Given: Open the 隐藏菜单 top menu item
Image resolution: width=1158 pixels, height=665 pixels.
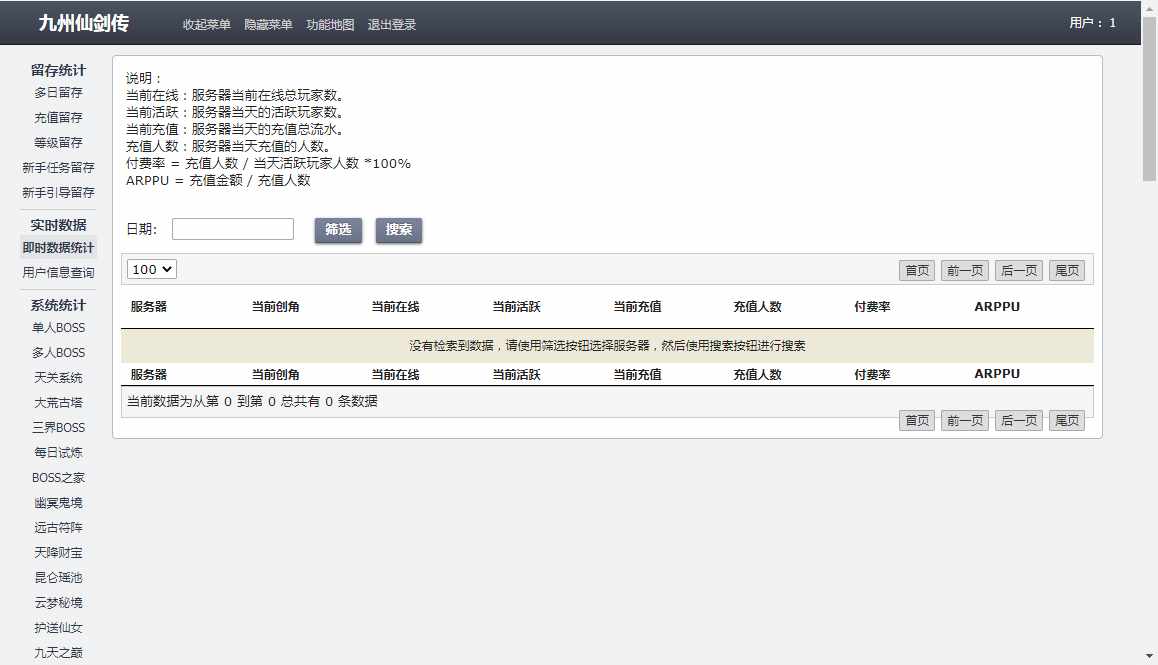Looking at the screenshot, I should pyautogui.click(x=268, y=24).
